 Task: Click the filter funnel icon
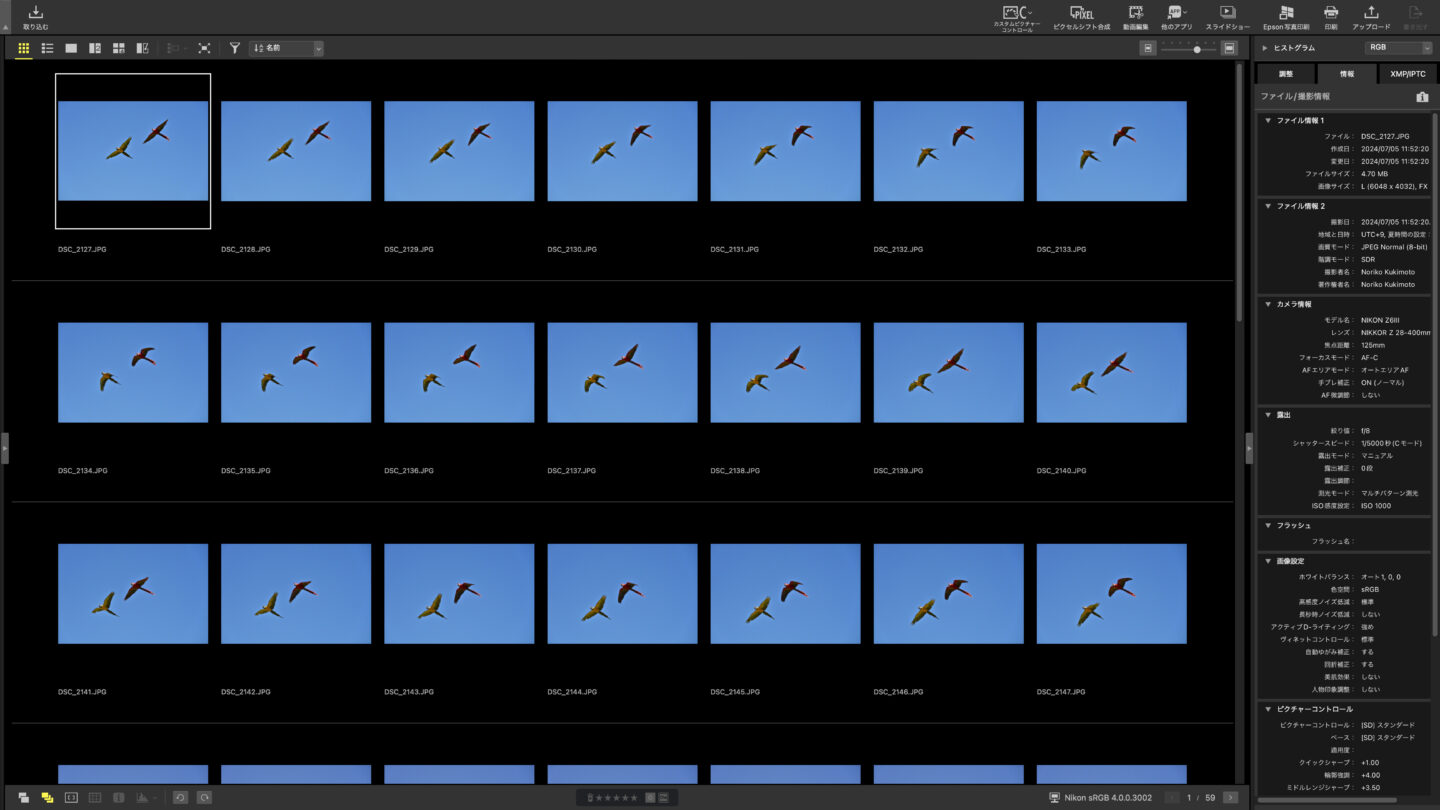(x=234, y=48)
